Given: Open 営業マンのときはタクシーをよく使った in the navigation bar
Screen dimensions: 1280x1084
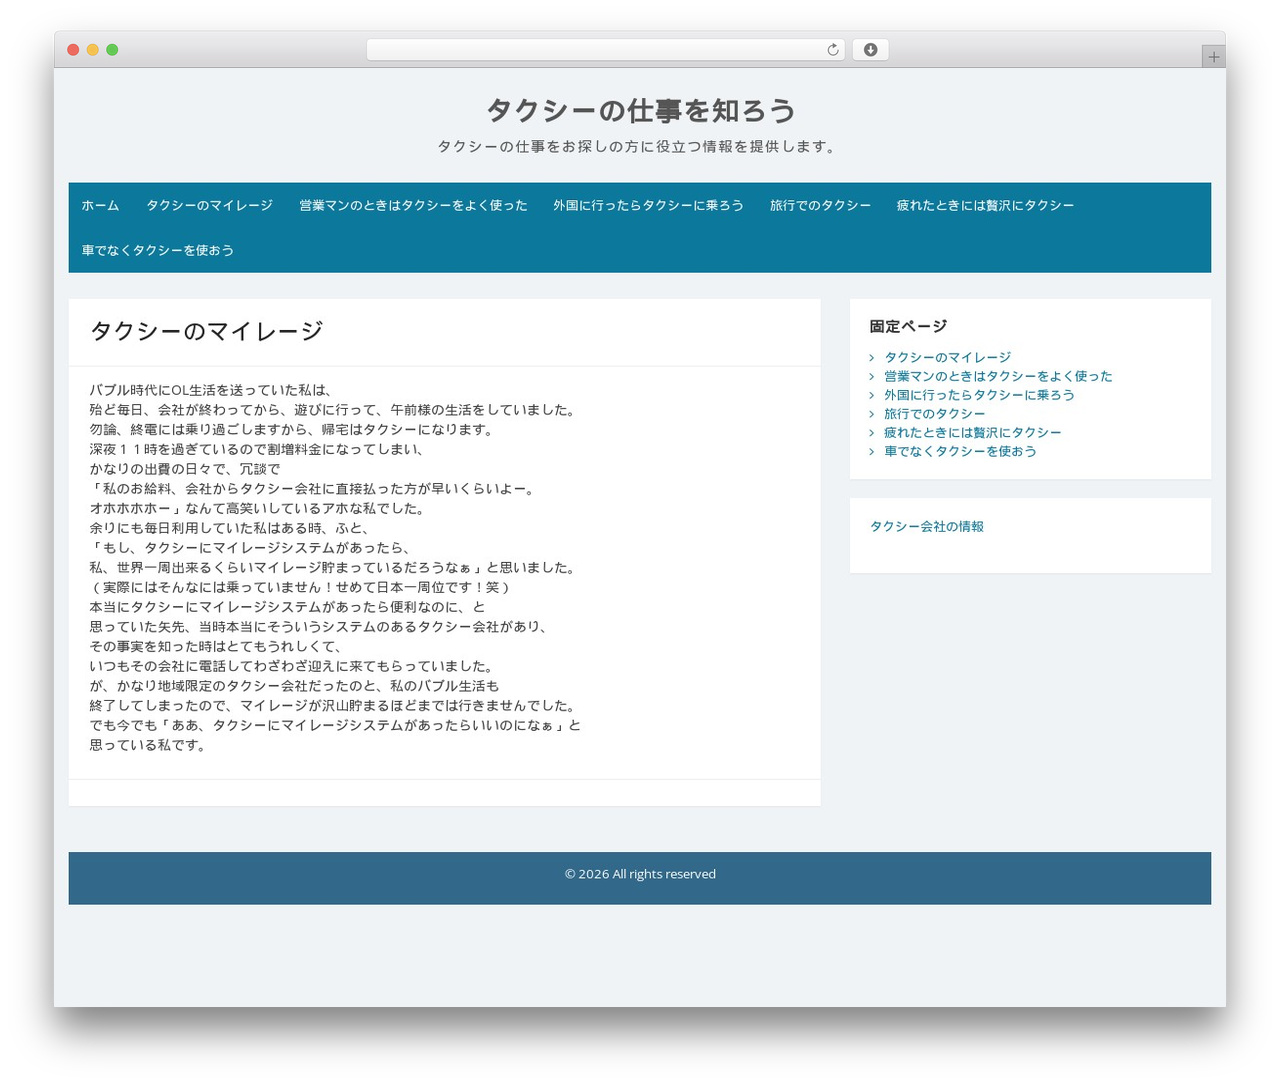Looking at the screenshot, I should 413,205.
